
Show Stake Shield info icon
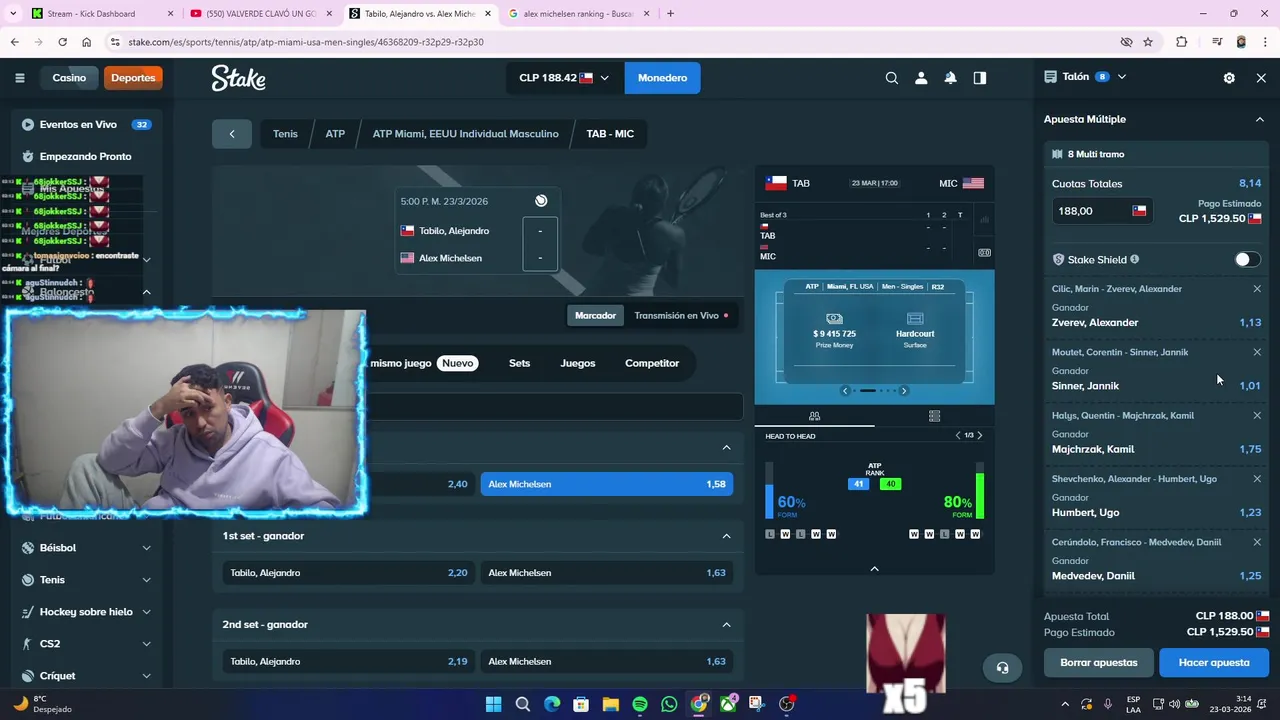[1134, 260]
